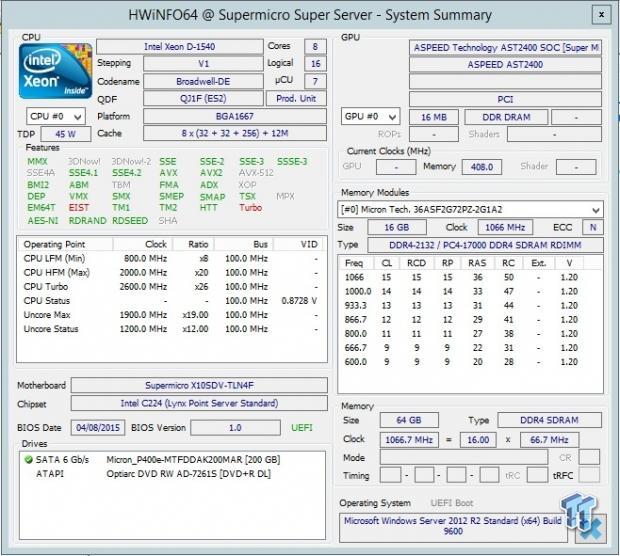The image size is (620, 556).
Task: Click the Intel Xeon D-1540 name field
Action: (x=180, y=47)
